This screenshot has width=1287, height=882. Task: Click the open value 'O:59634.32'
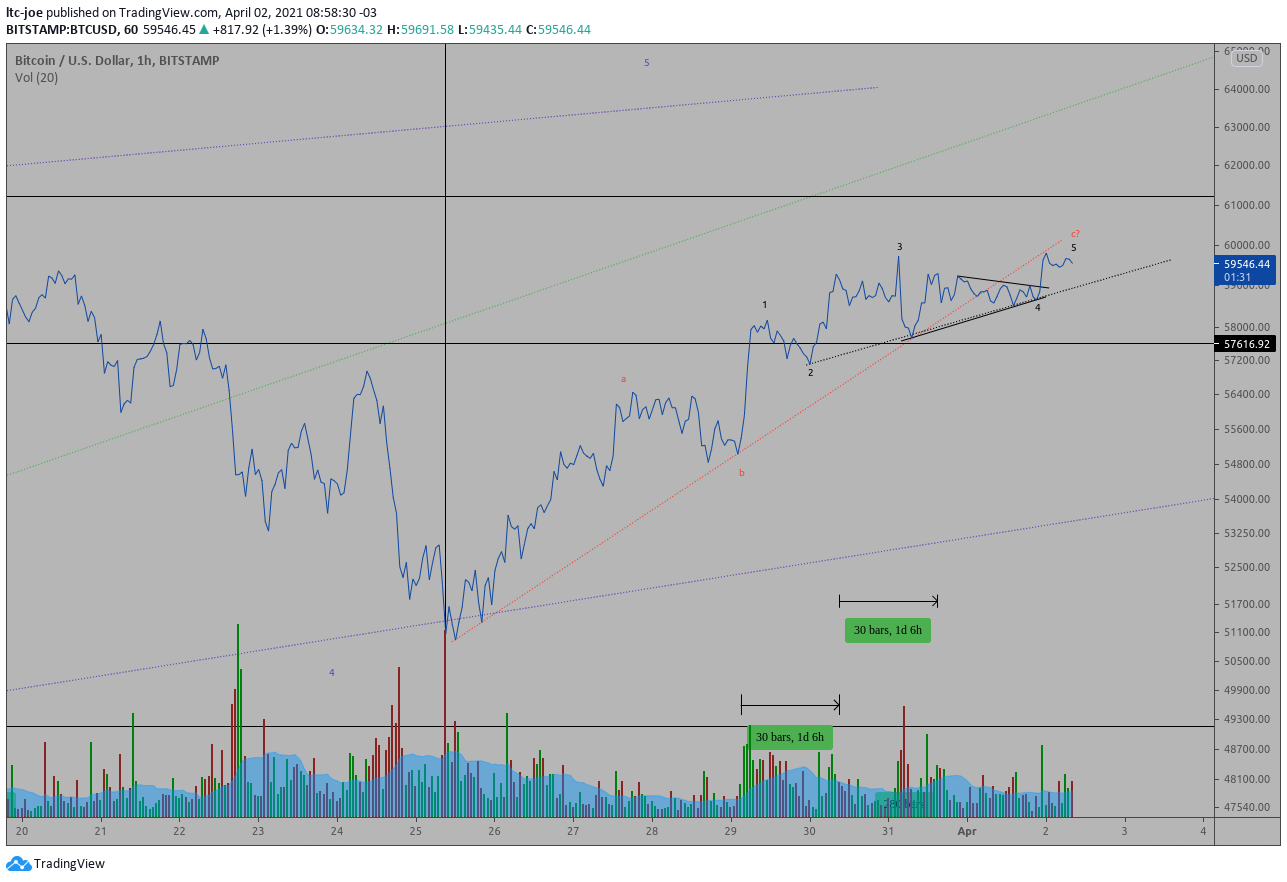(x=349, y=30)
